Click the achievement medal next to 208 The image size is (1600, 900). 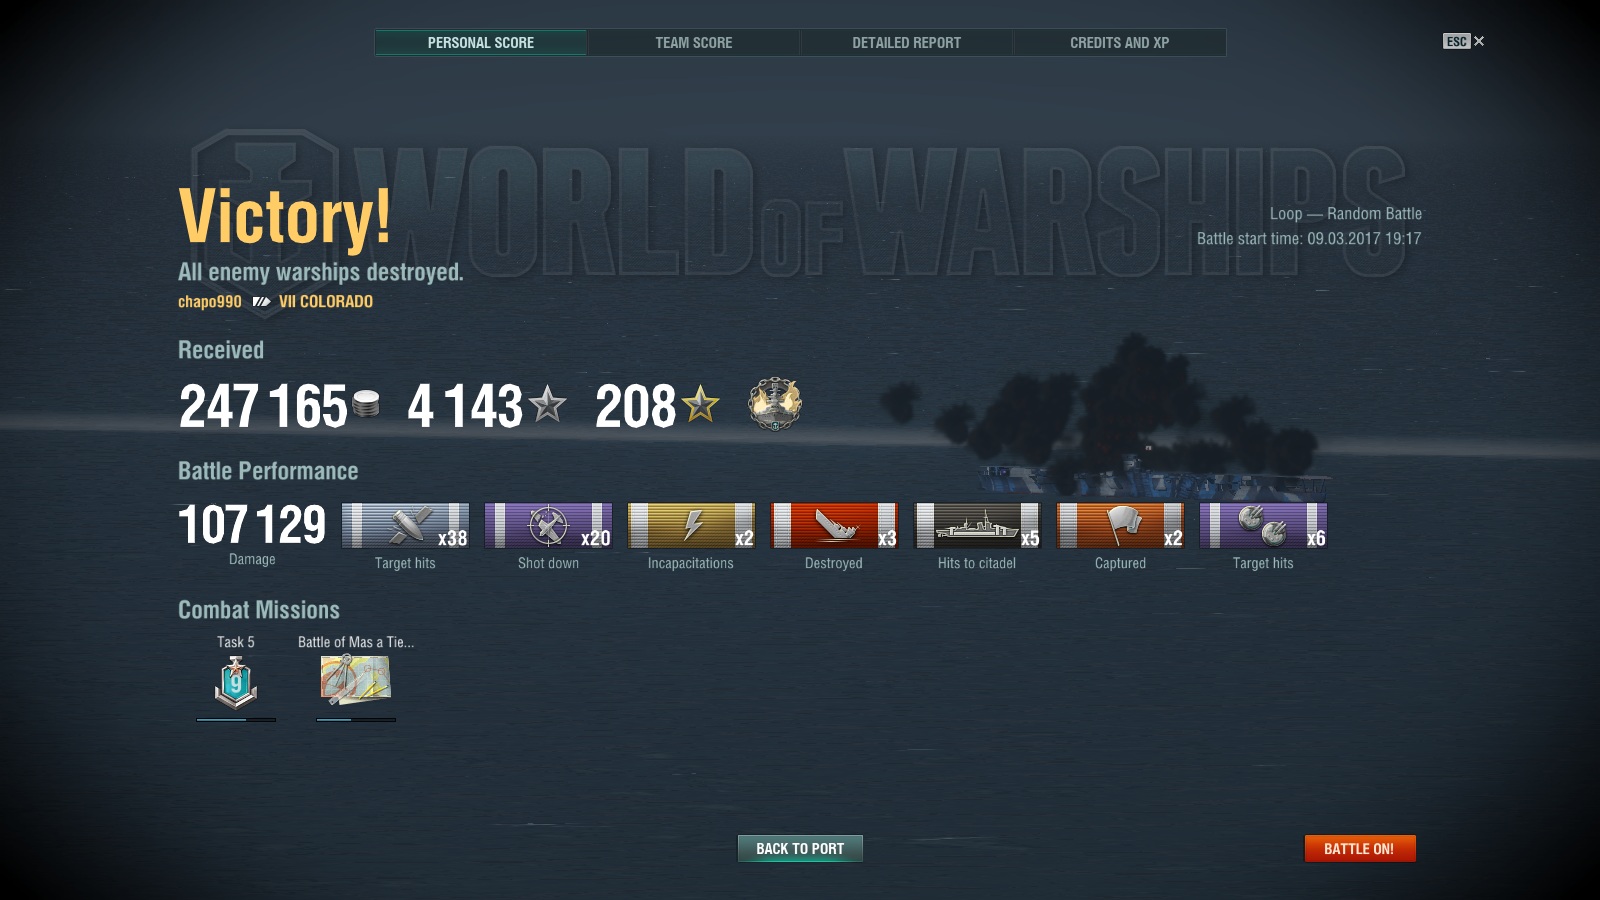pos(775,404)
